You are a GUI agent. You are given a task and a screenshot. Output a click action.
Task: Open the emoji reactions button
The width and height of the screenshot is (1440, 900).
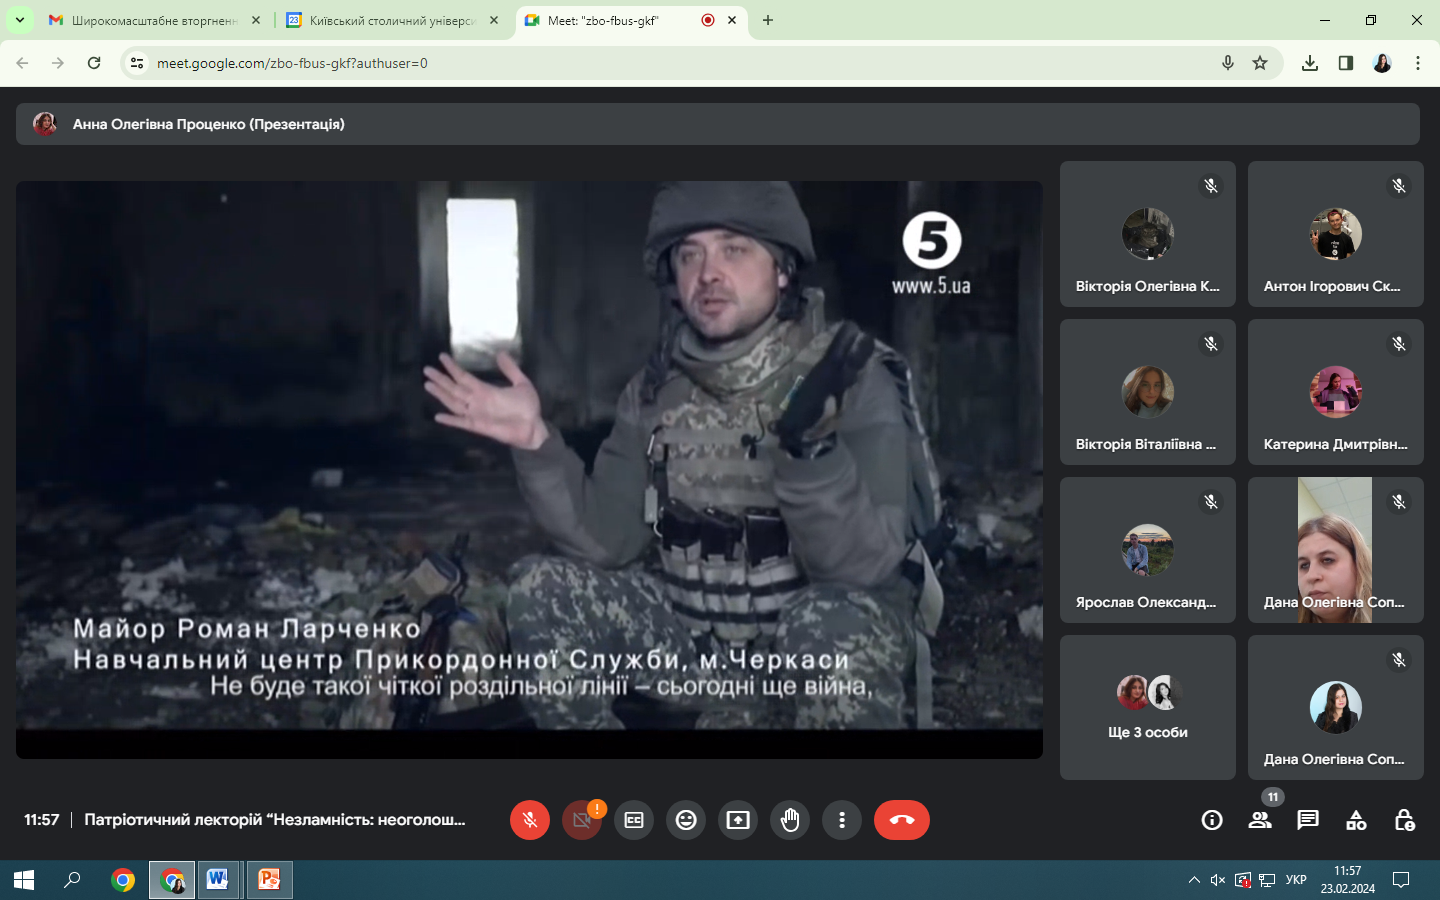click(x=686, y=820)
